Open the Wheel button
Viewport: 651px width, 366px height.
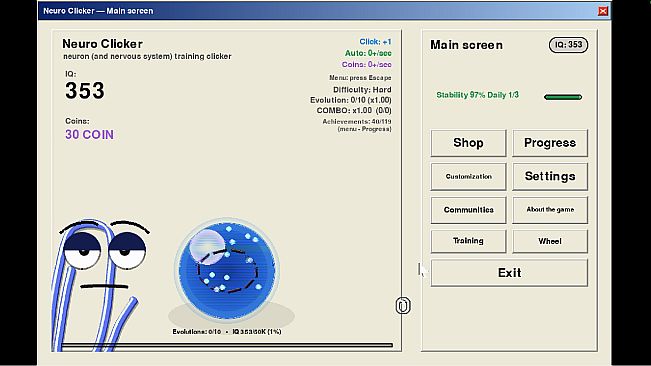tap(550, 241)
